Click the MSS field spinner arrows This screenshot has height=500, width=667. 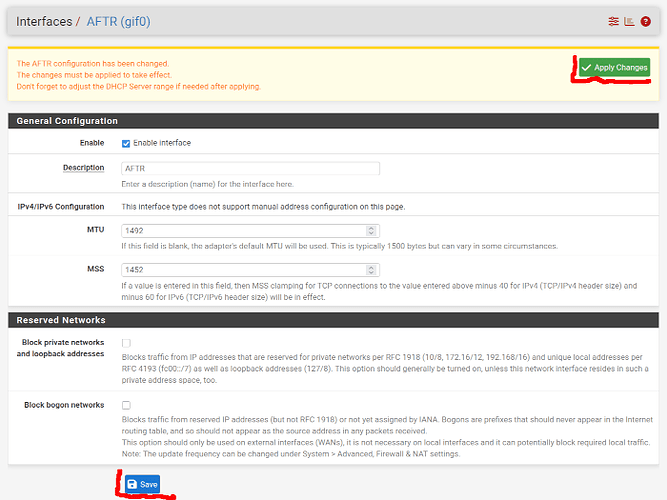click(371, 270)
